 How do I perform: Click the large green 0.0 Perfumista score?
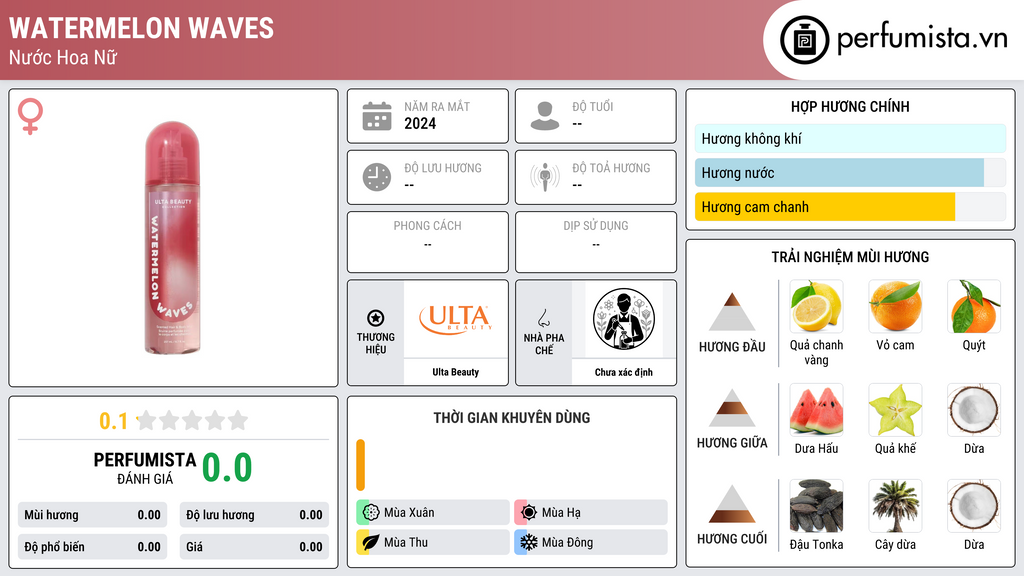tap(227, 468)
